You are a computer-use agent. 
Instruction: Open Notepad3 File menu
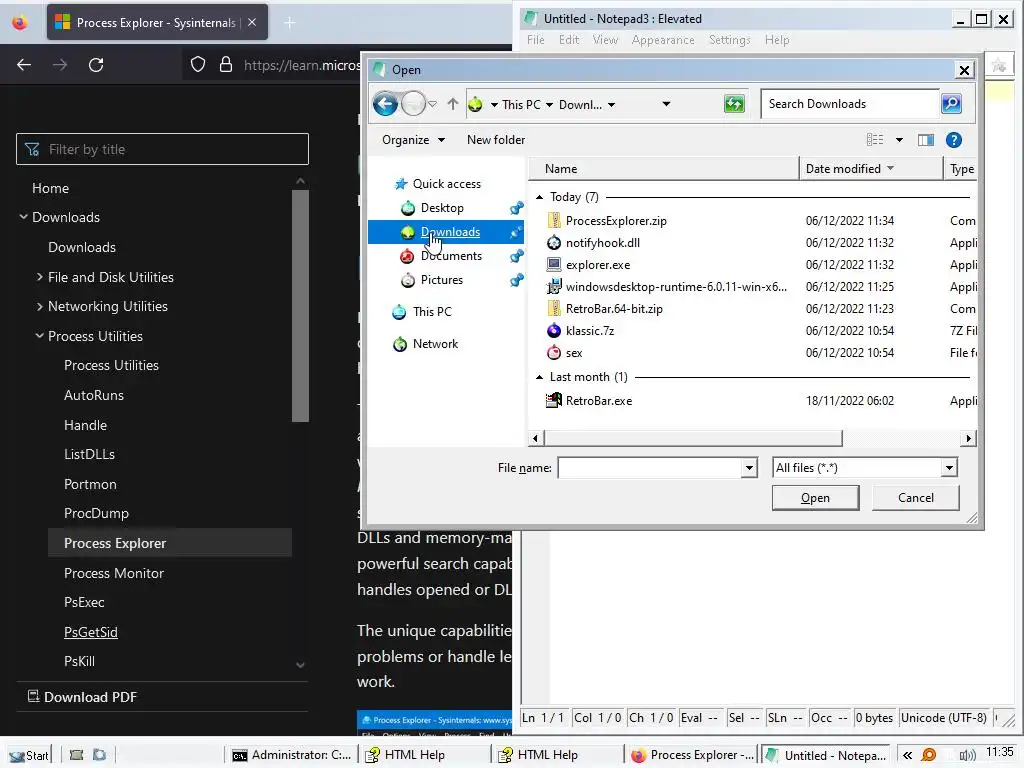(536, 40)
